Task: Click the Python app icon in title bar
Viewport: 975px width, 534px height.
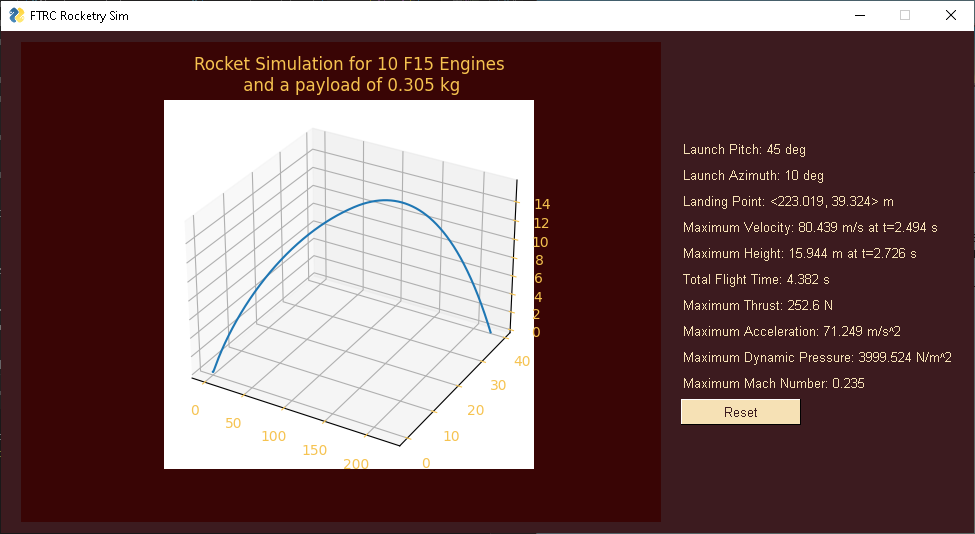Action: click(x=17, y=16)
